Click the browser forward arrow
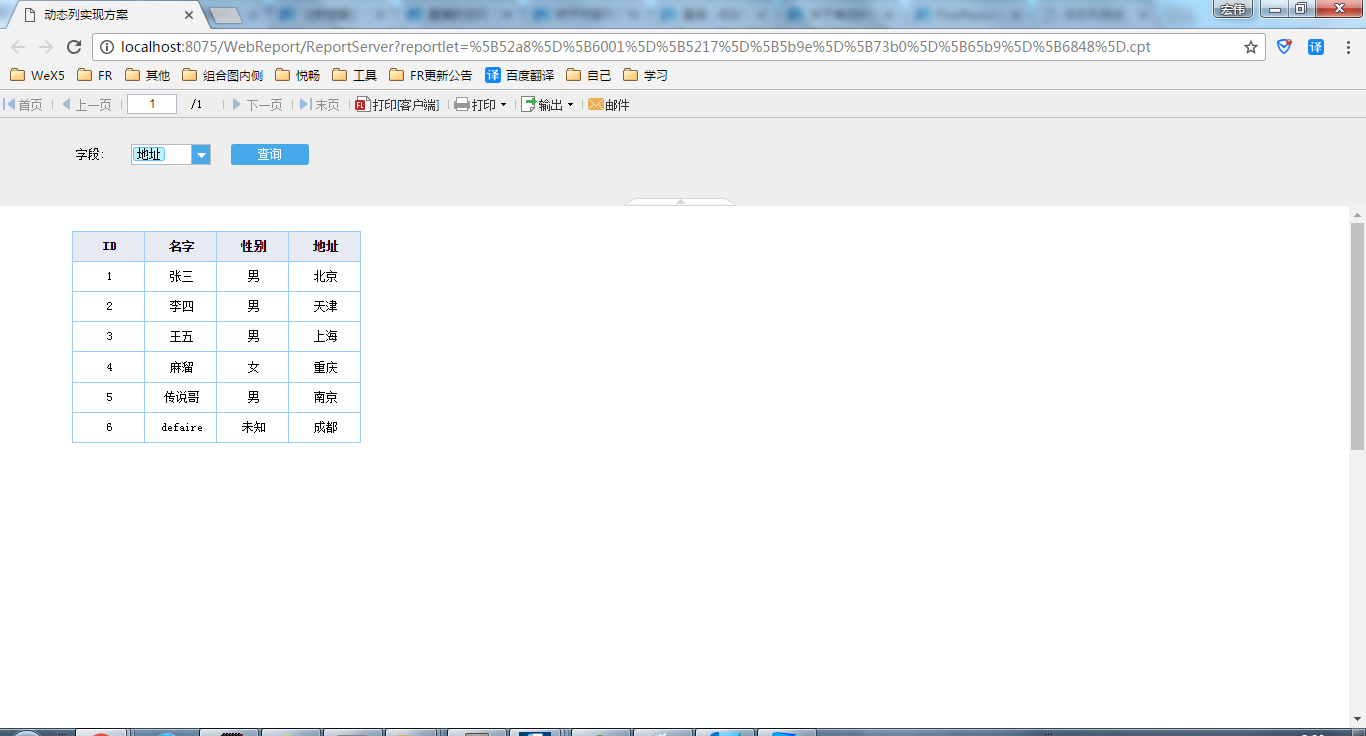1366x736 pixels. 46,47
